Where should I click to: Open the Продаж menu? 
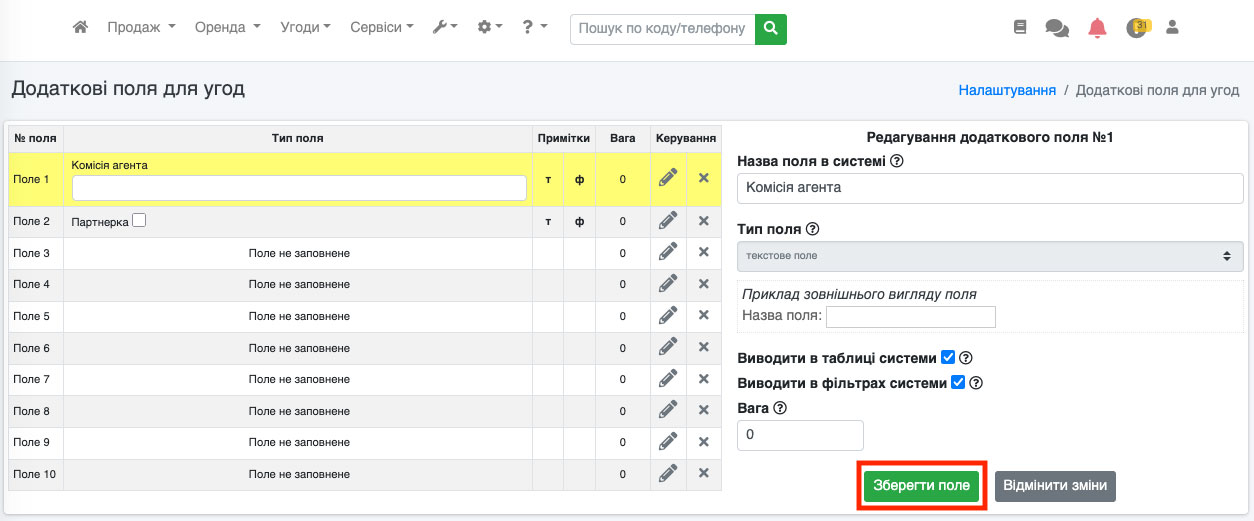click(141, 28)
